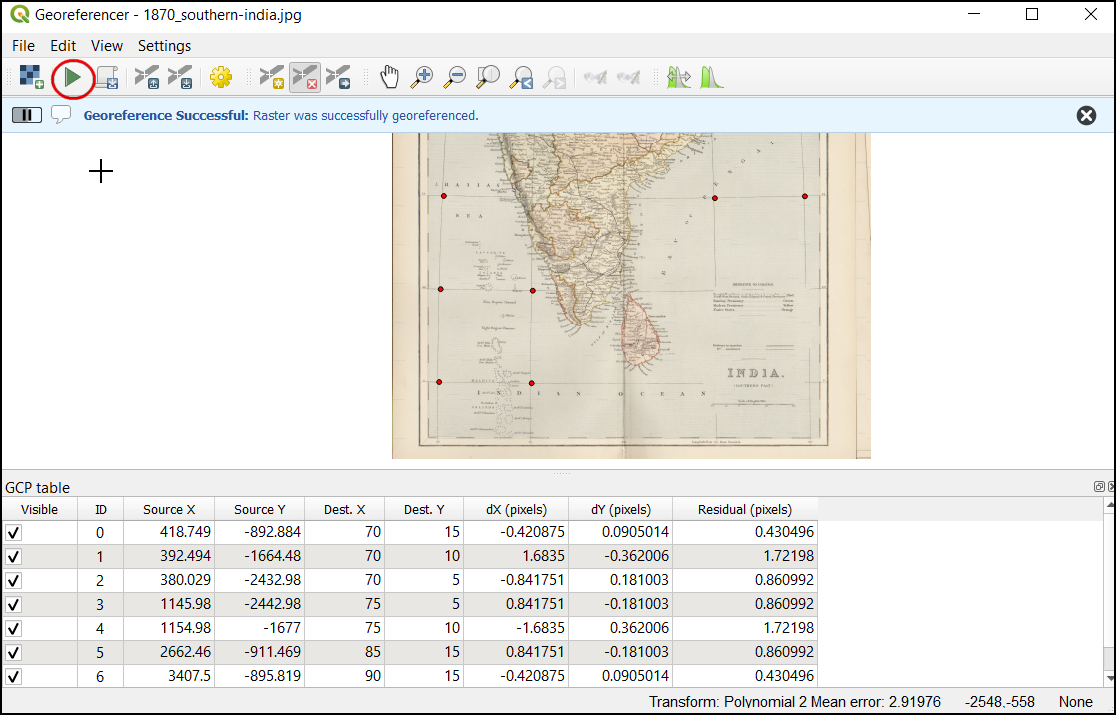1116x715 pixels.
Task: Activate the Pan hand tool
Action: 389,77
